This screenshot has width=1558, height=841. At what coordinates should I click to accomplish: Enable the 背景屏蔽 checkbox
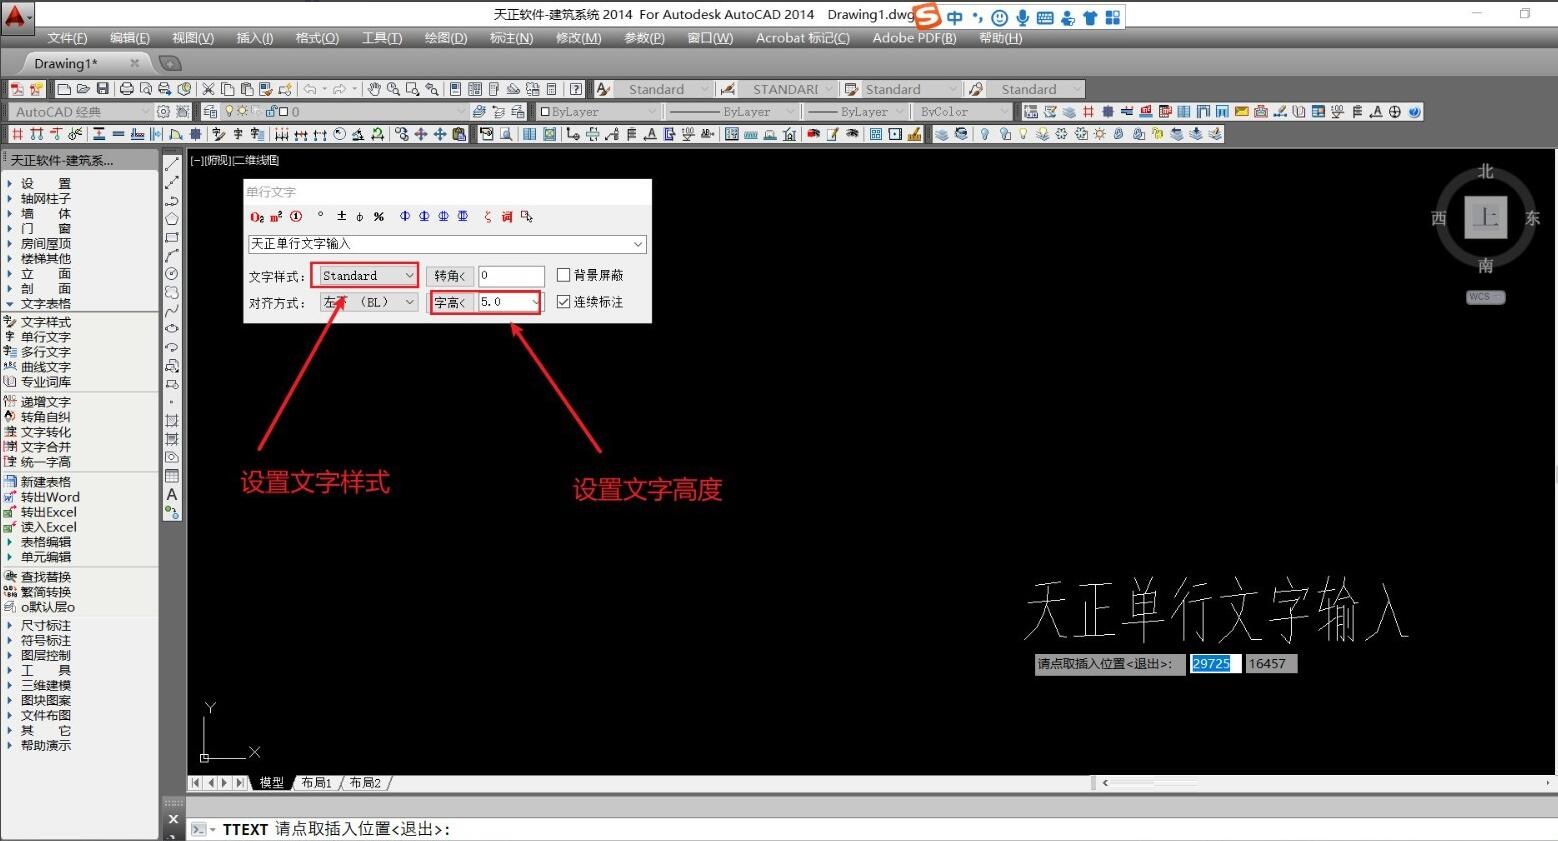pyautogui.click(x=563, y=275)
